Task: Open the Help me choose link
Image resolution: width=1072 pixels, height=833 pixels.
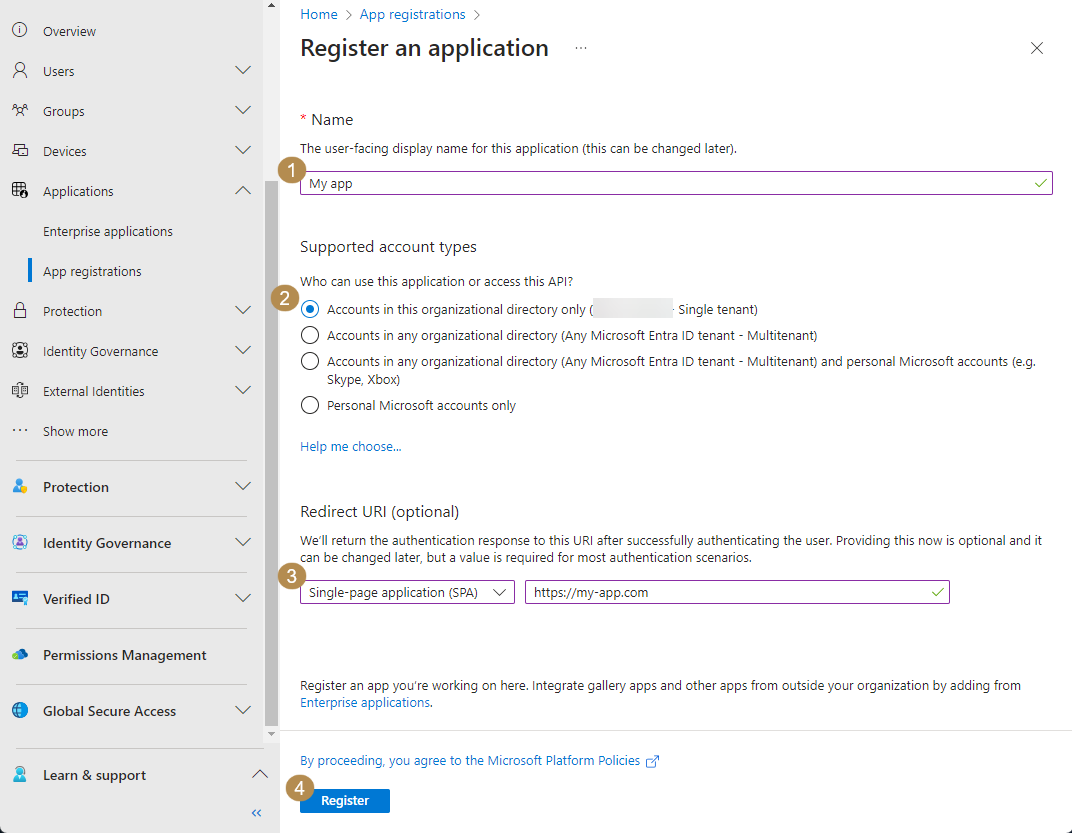Action: coord(350,447)
